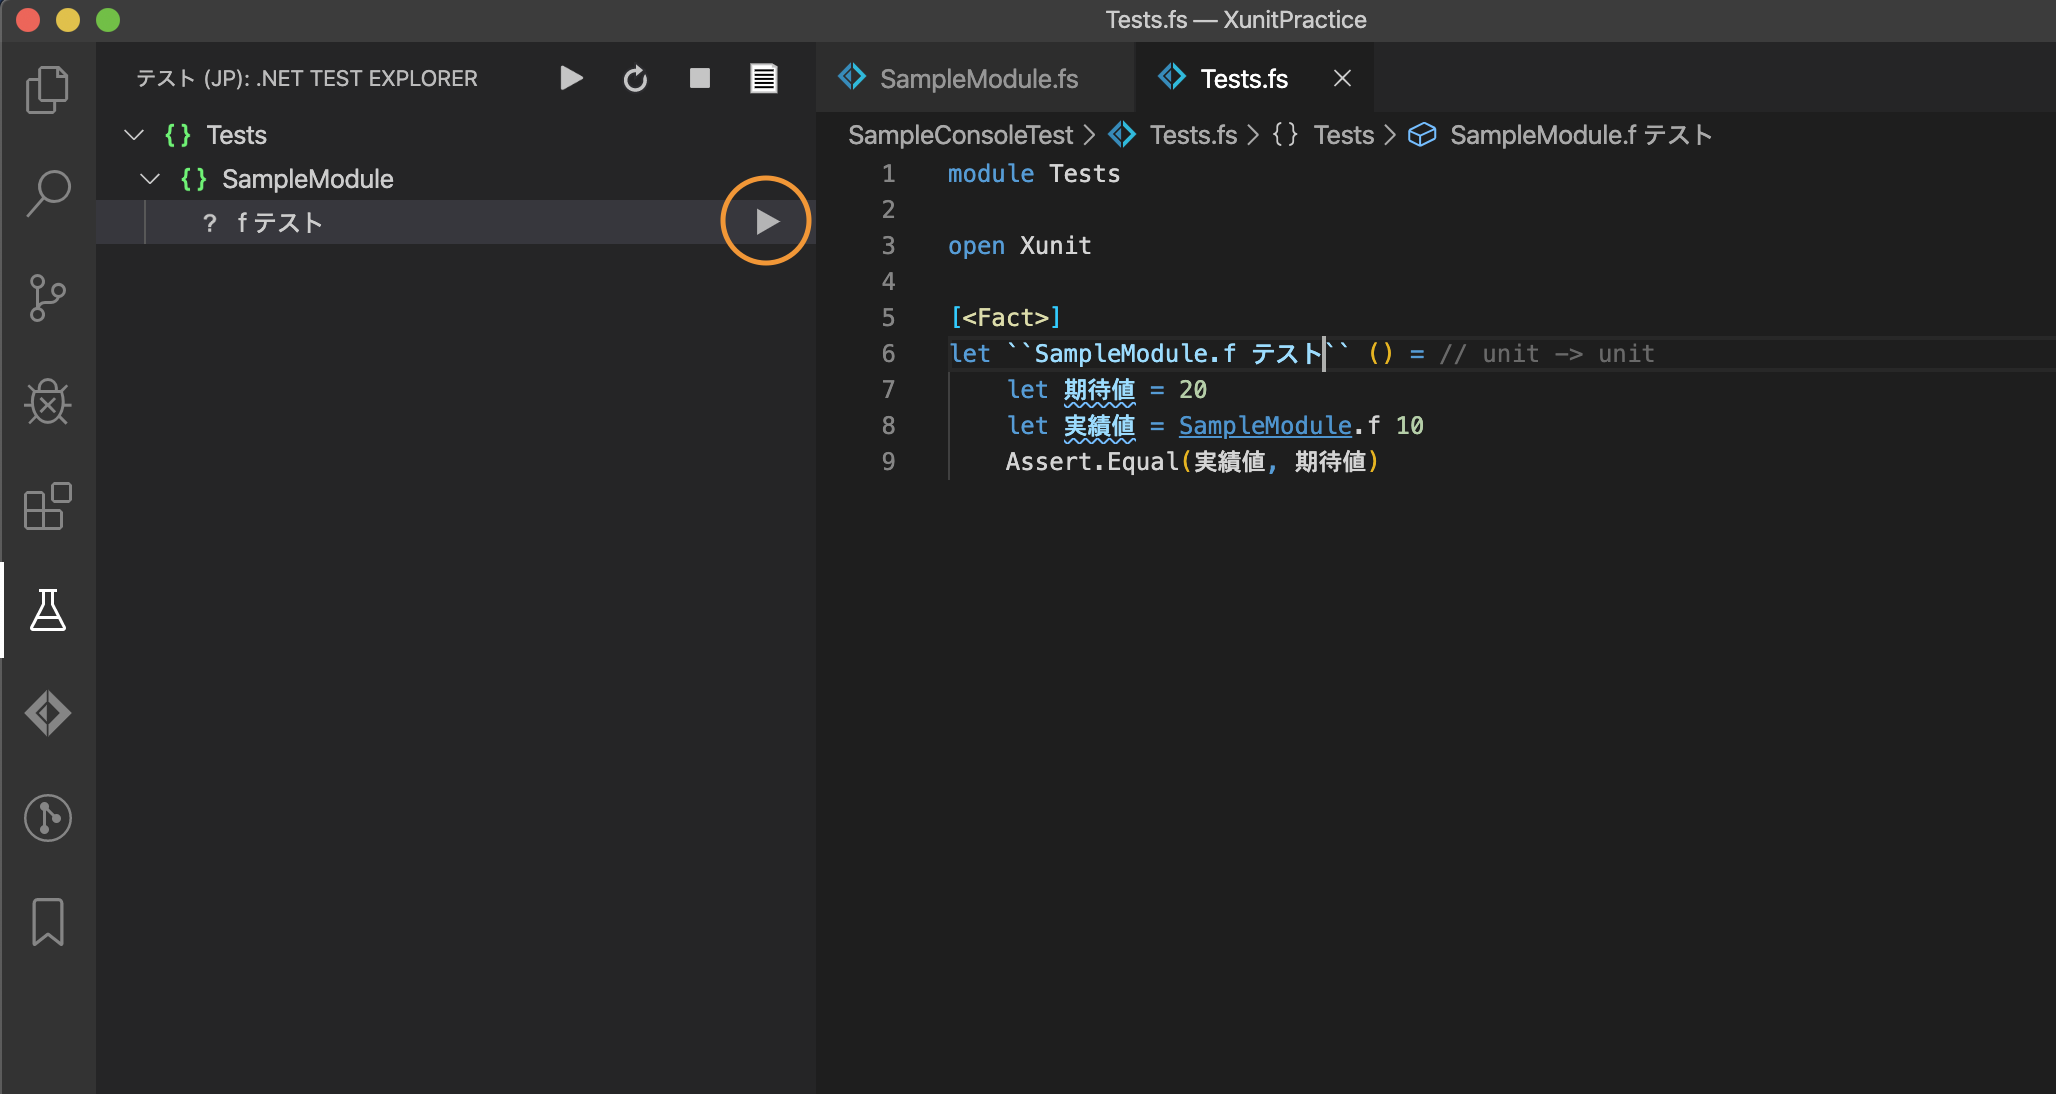This screenshot has width=2056, height=1094.
Task: Click the 実績値 variable on line 8
Action: 1100,426
